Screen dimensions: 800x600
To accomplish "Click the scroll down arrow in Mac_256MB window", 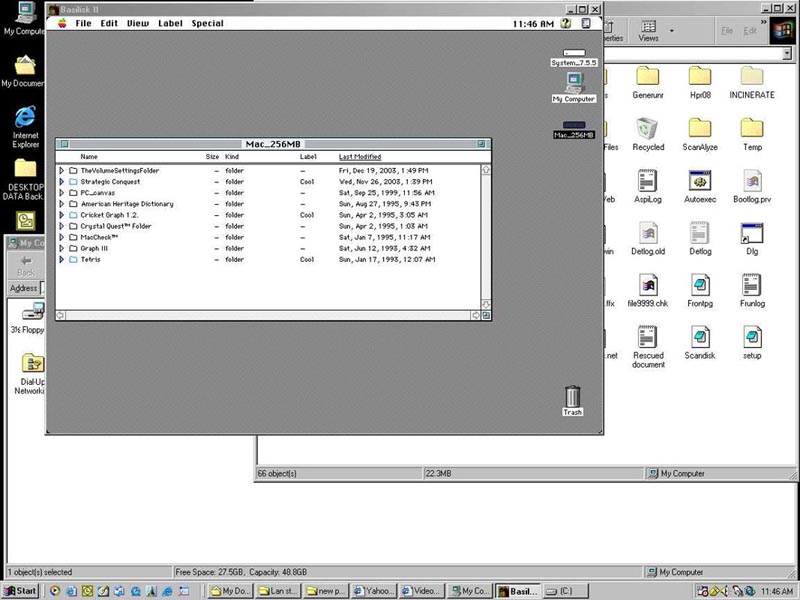I will click(x=486, y=305).
